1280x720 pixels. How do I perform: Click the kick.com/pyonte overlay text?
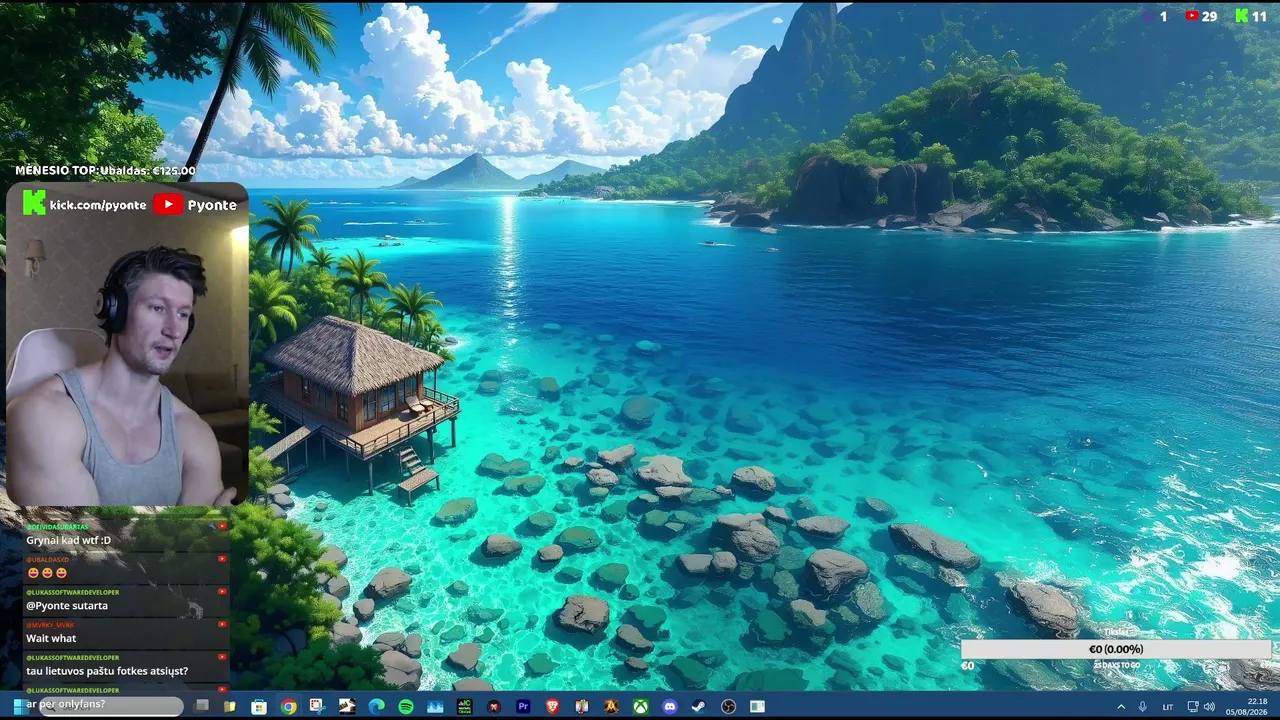coord(98,204)
